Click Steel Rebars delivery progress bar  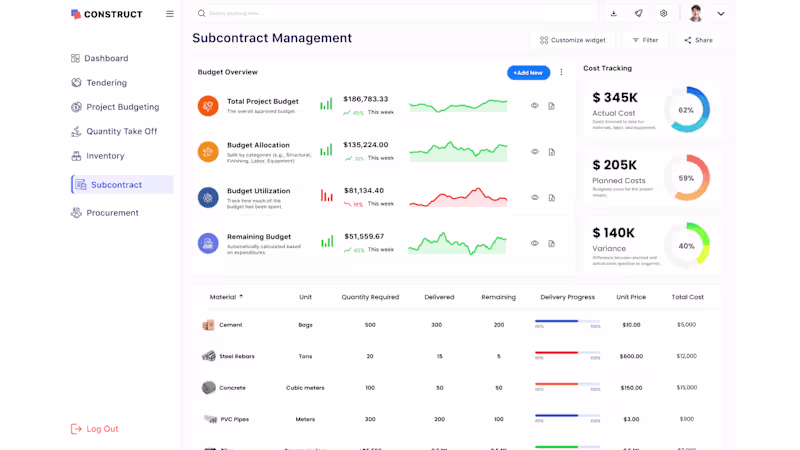click(x=567, y=353)
